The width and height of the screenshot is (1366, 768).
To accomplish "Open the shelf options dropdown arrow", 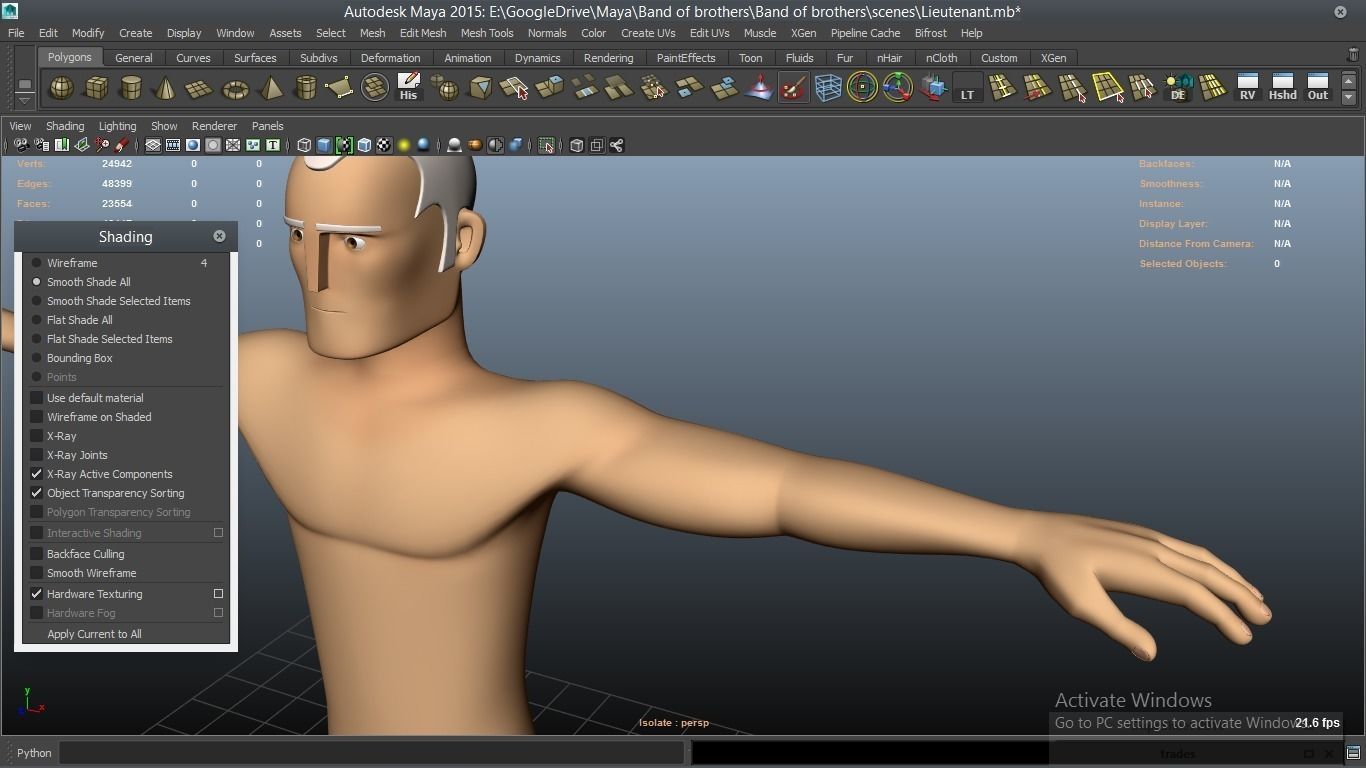I will click(x=24, y=99).
